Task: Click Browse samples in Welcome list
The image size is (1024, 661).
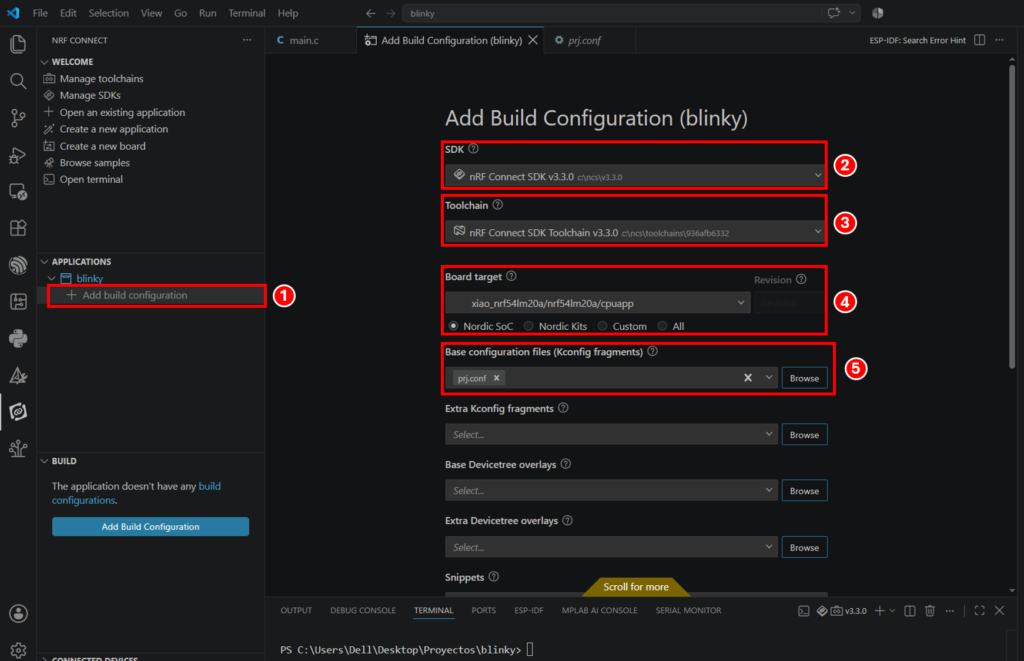Action: 94,163
